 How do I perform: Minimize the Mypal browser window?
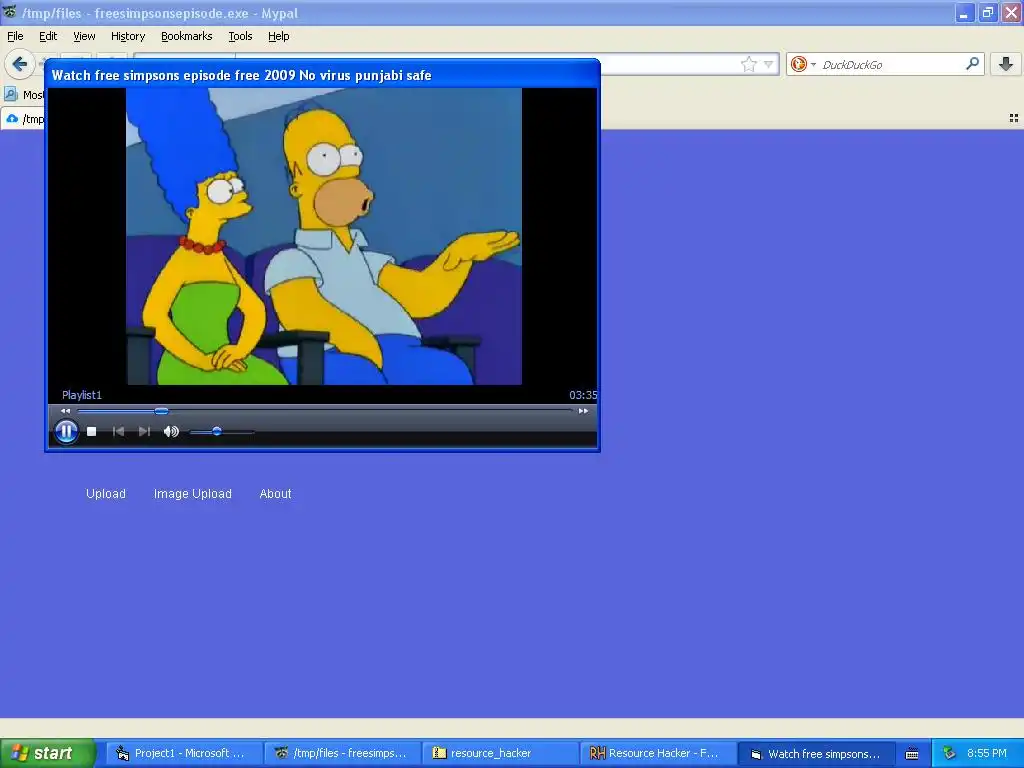[x=965, y=12]
